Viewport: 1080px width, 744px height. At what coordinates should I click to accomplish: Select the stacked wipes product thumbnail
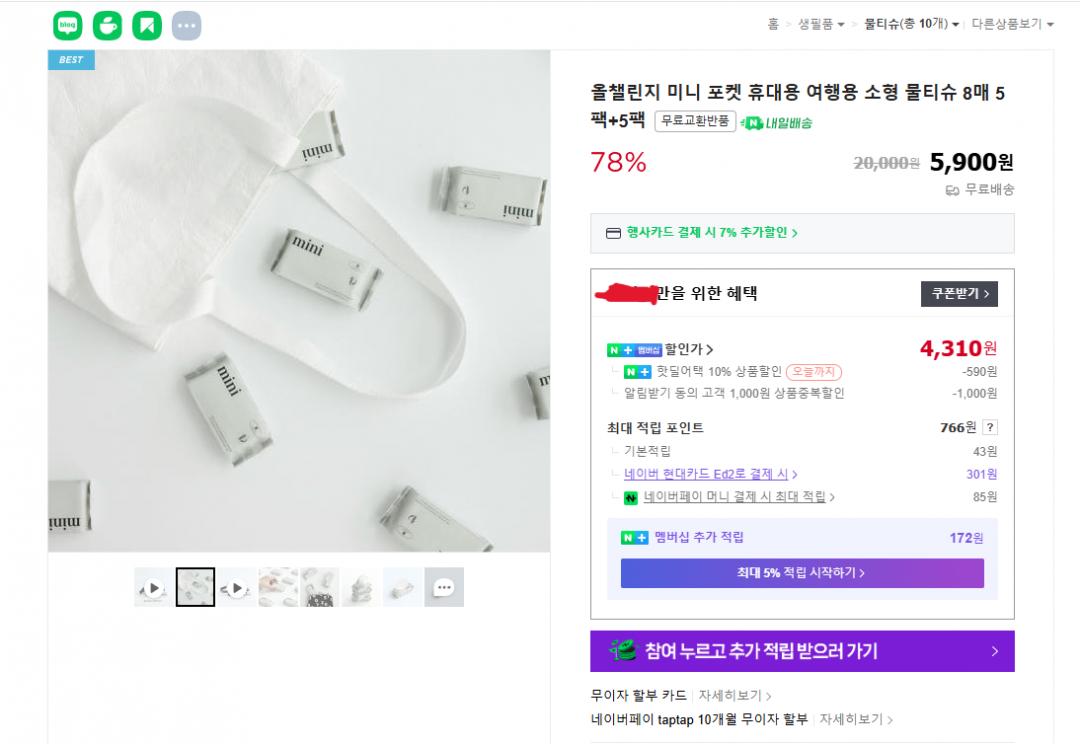pos(361,588)
